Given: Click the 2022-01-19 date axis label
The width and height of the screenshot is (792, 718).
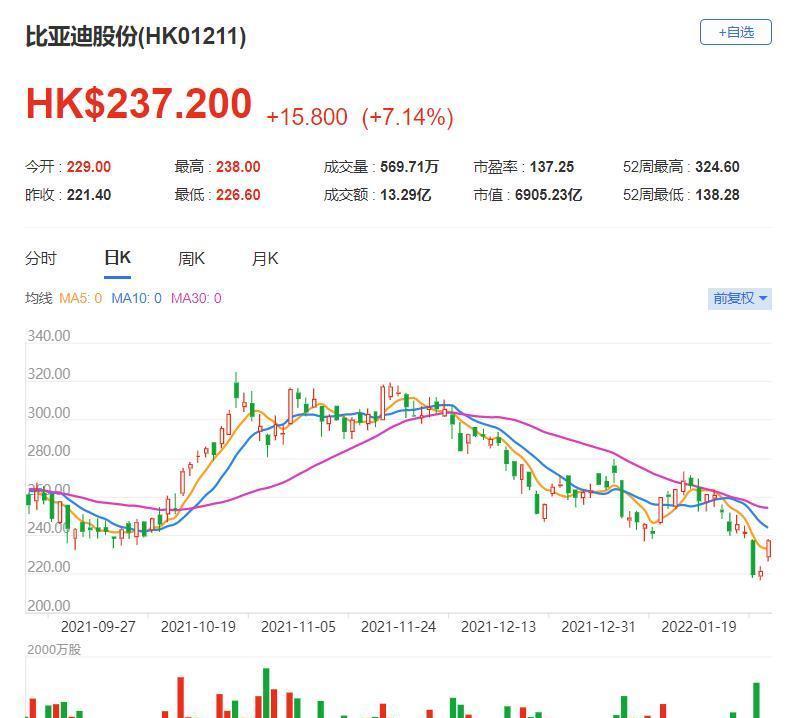Looking at the screenshot, I should pyautogui.click(x=699, y=627).
